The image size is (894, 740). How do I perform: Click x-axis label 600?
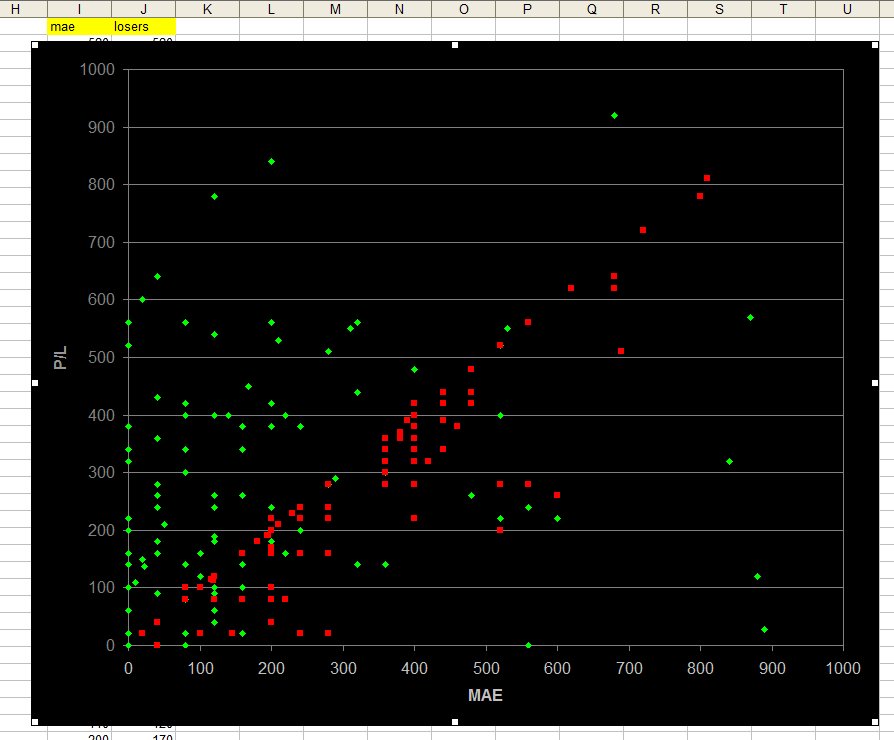point(557,668)
